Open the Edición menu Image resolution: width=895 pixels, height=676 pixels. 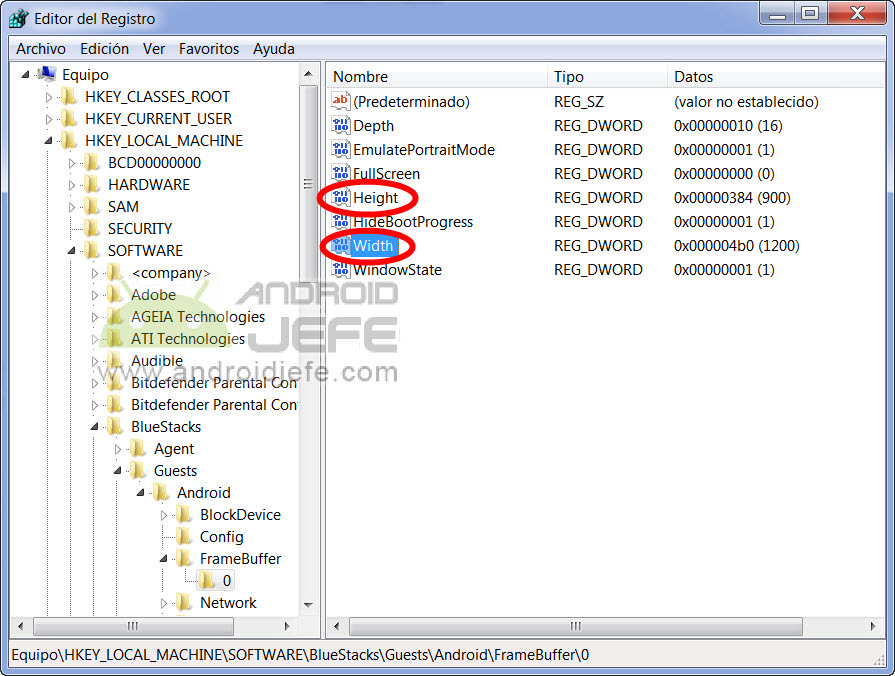(x=104, y=49)
